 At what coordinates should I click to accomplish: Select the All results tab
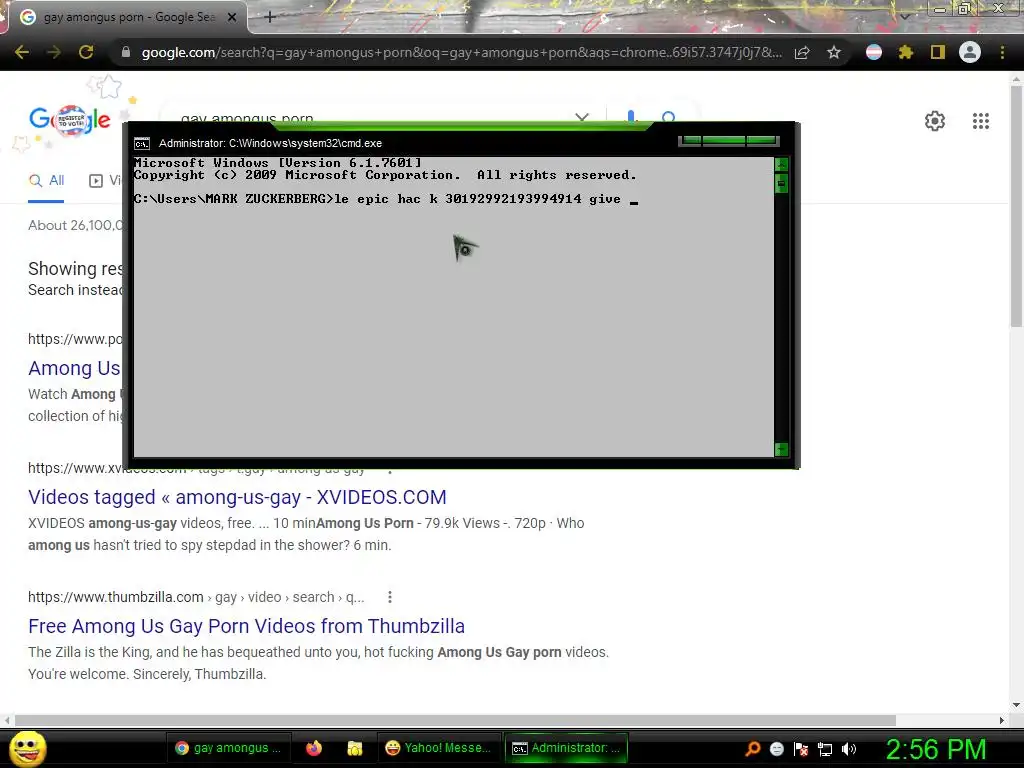pyautogui.click(x=46, y=180)
